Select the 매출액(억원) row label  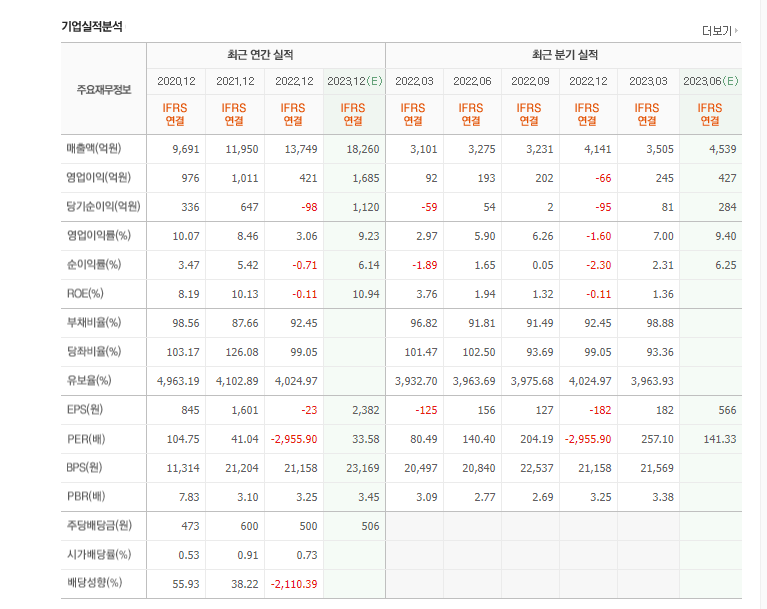pyautogui.click(x=94, y=148)
